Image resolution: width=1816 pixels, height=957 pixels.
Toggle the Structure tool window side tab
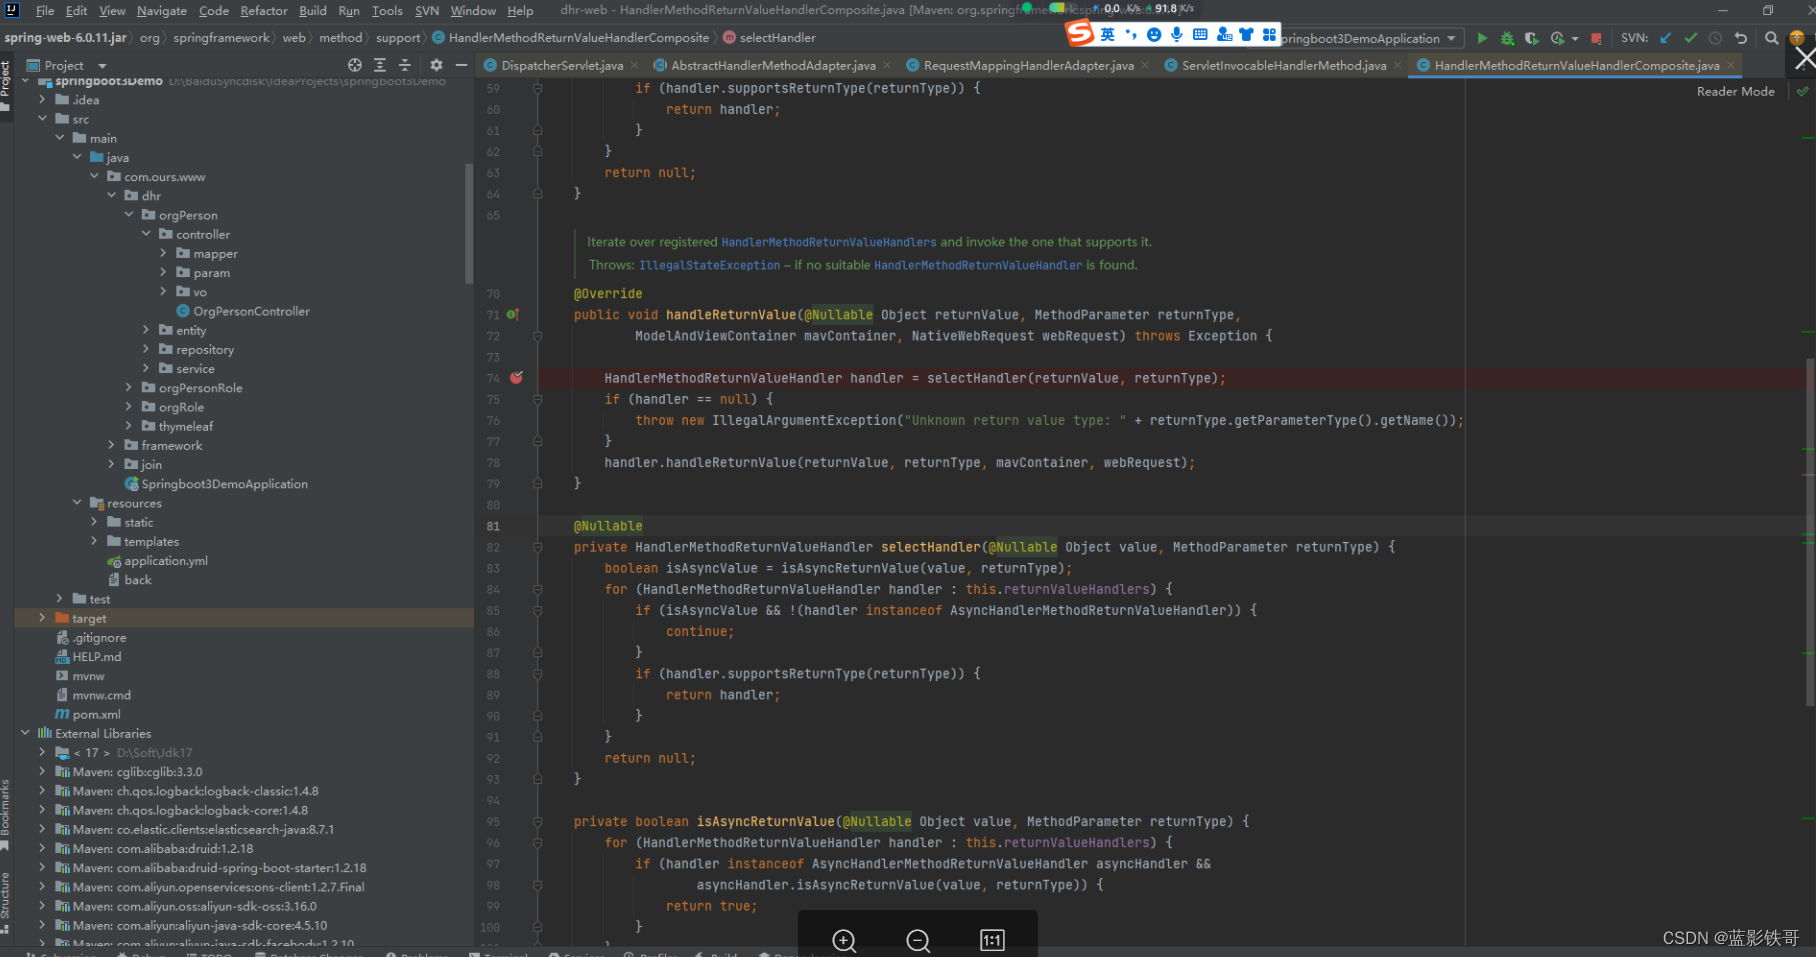pos(6,902)
